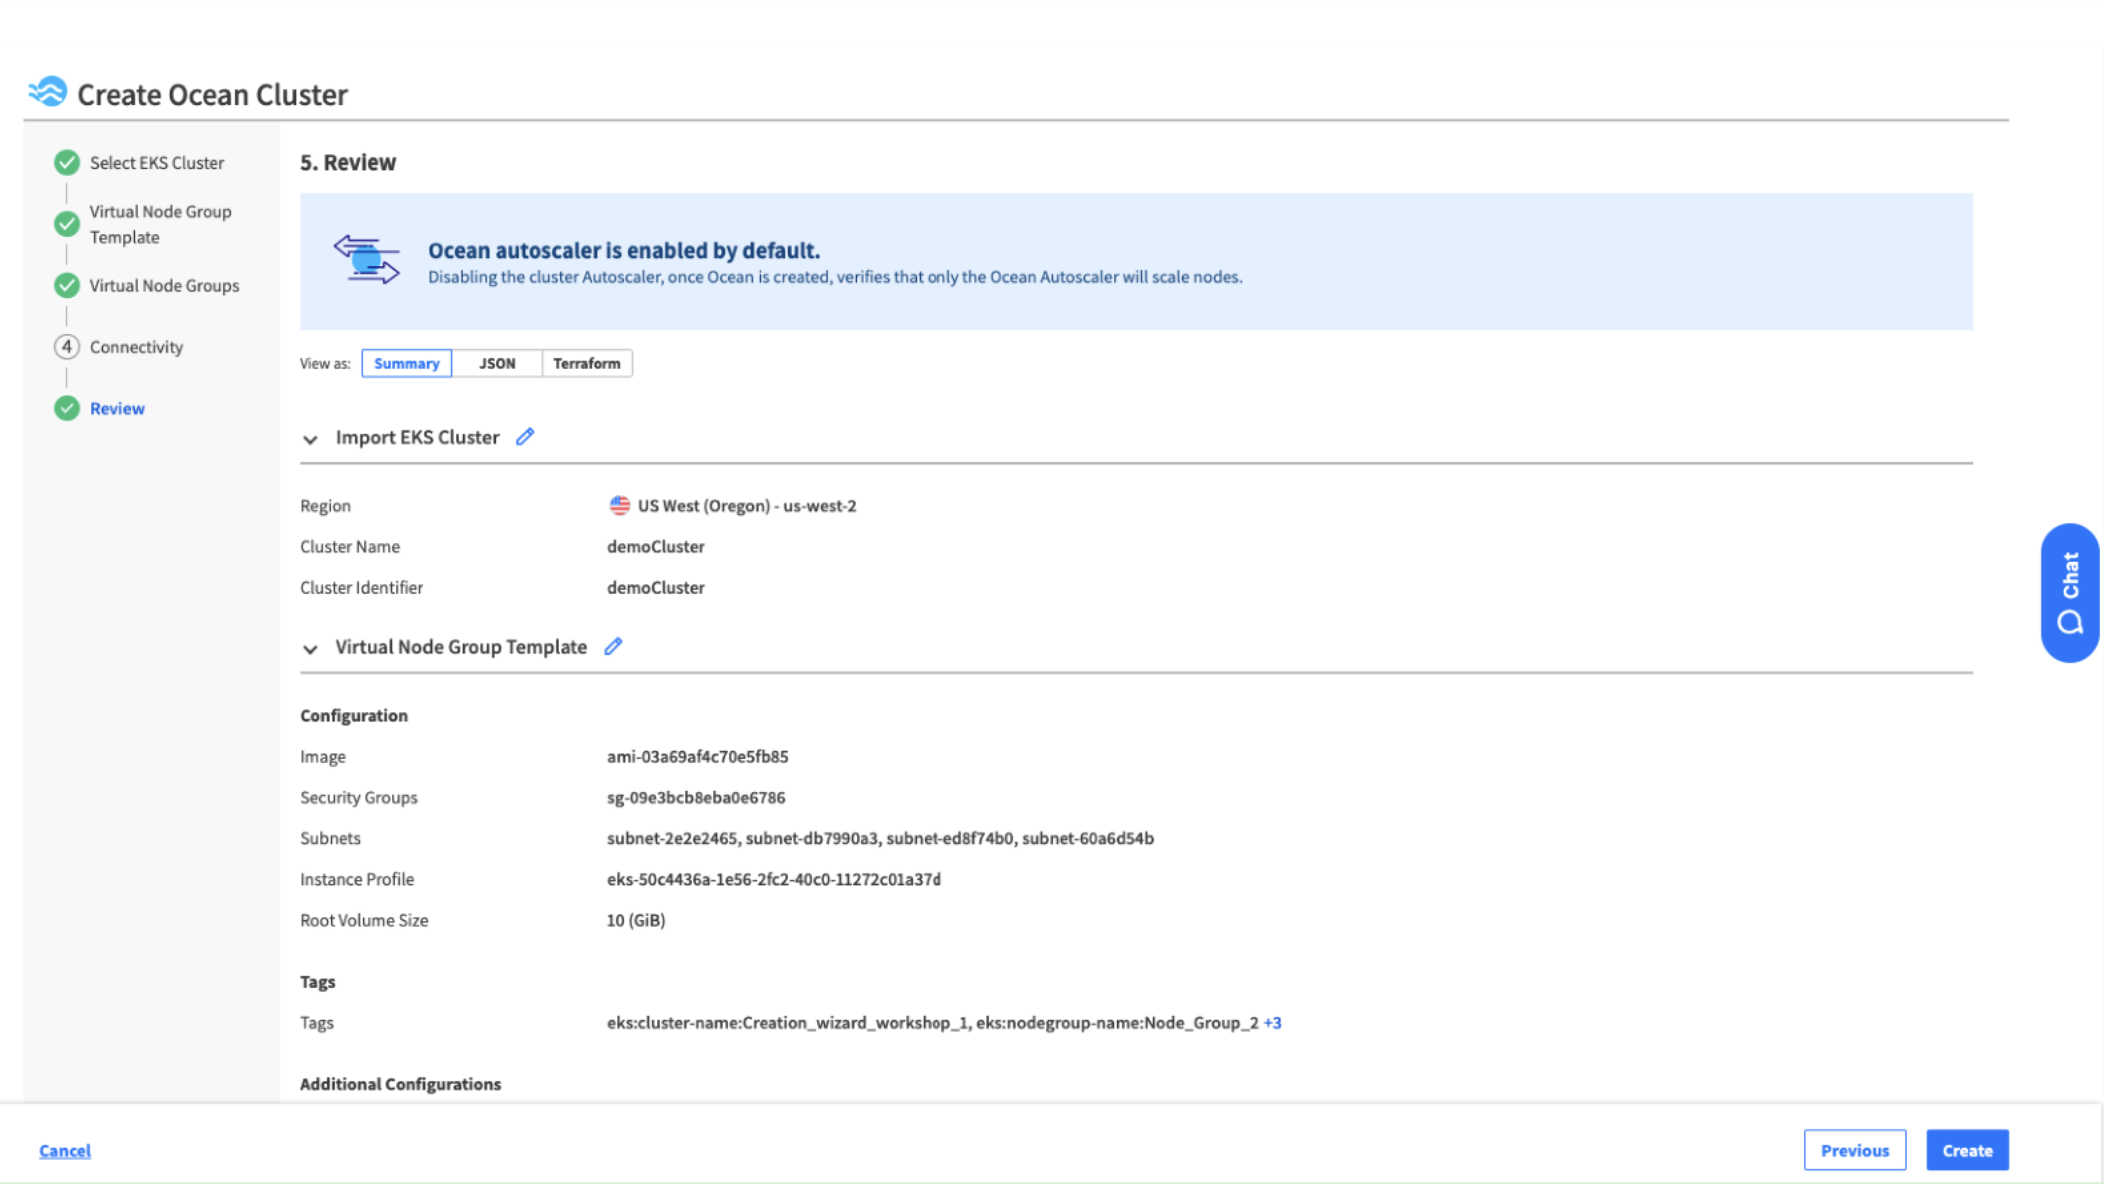Go to Connectivity step in sidebar
The height and width of the screenshot is (1184, 2104).
tap(136, 347)
